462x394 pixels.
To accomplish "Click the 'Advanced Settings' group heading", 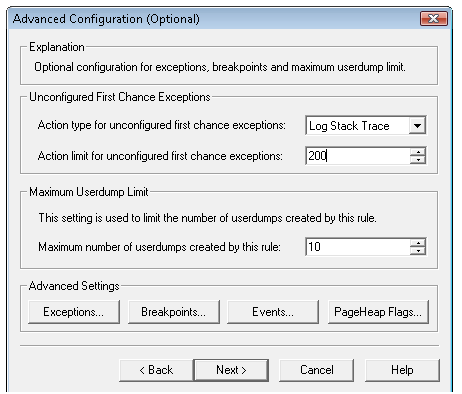I will click(x=74, y=286).
